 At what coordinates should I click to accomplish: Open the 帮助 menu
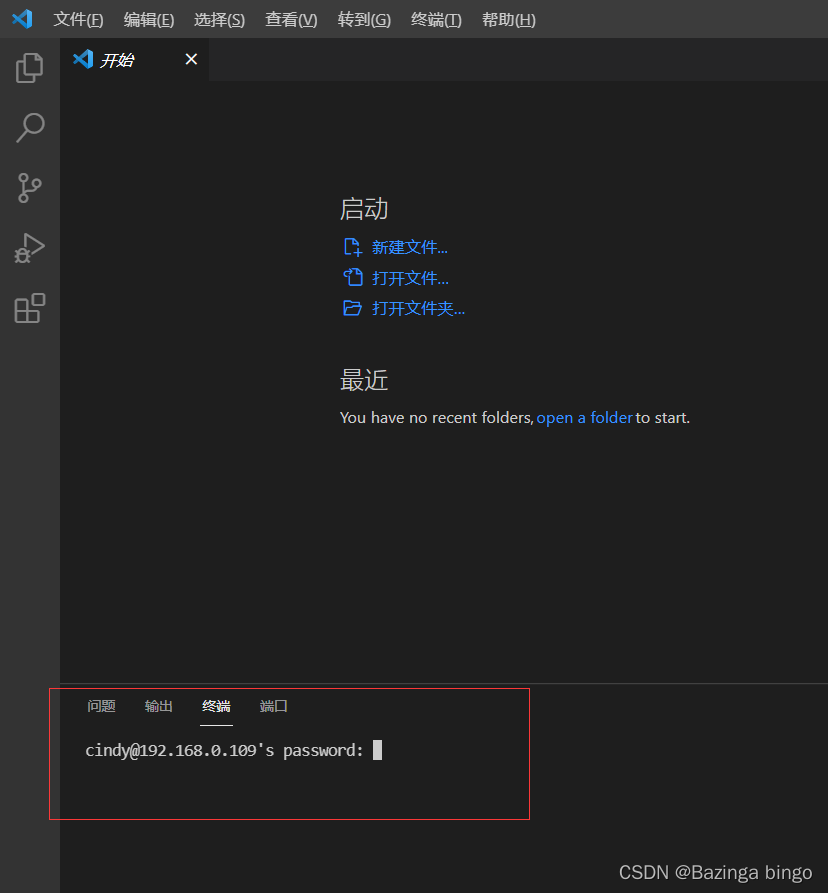point(508,19)
